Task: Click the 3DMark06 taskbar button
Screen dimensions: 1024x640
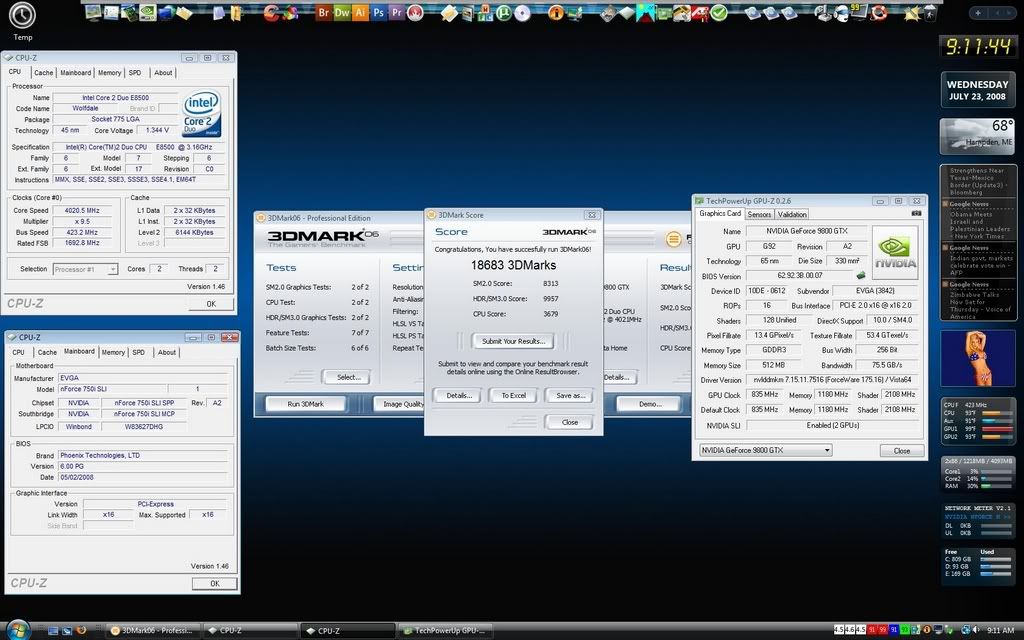Action: coord(154,630)
